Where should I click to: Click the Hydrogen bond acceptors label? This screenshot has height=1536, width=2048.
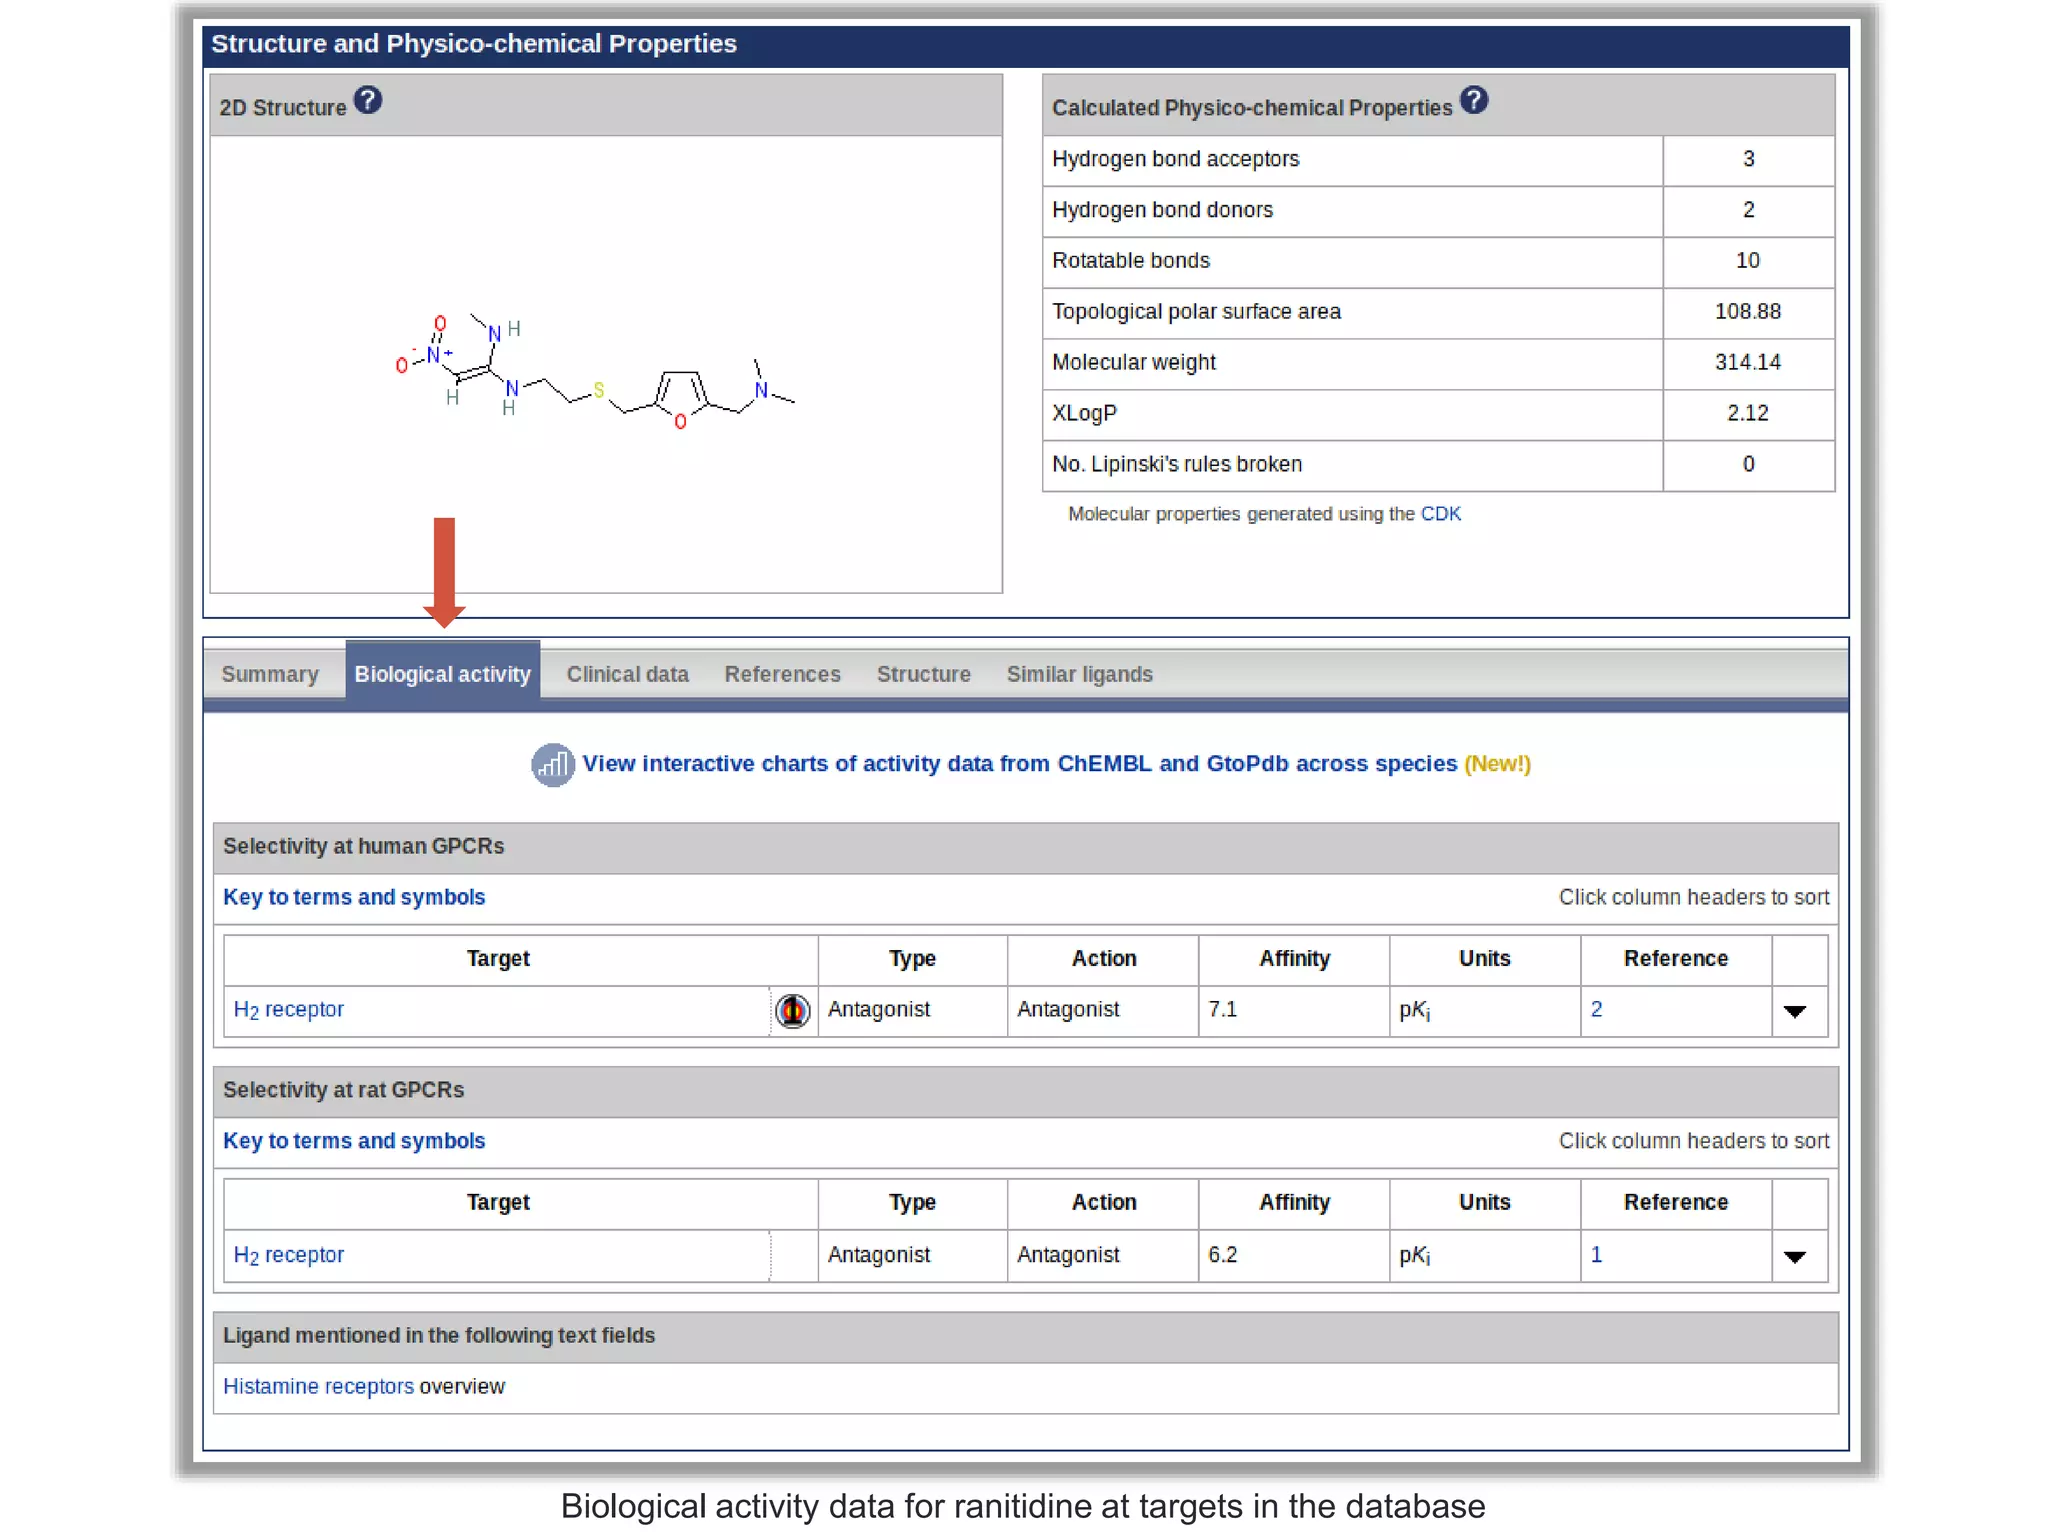tap(1176, 159)
